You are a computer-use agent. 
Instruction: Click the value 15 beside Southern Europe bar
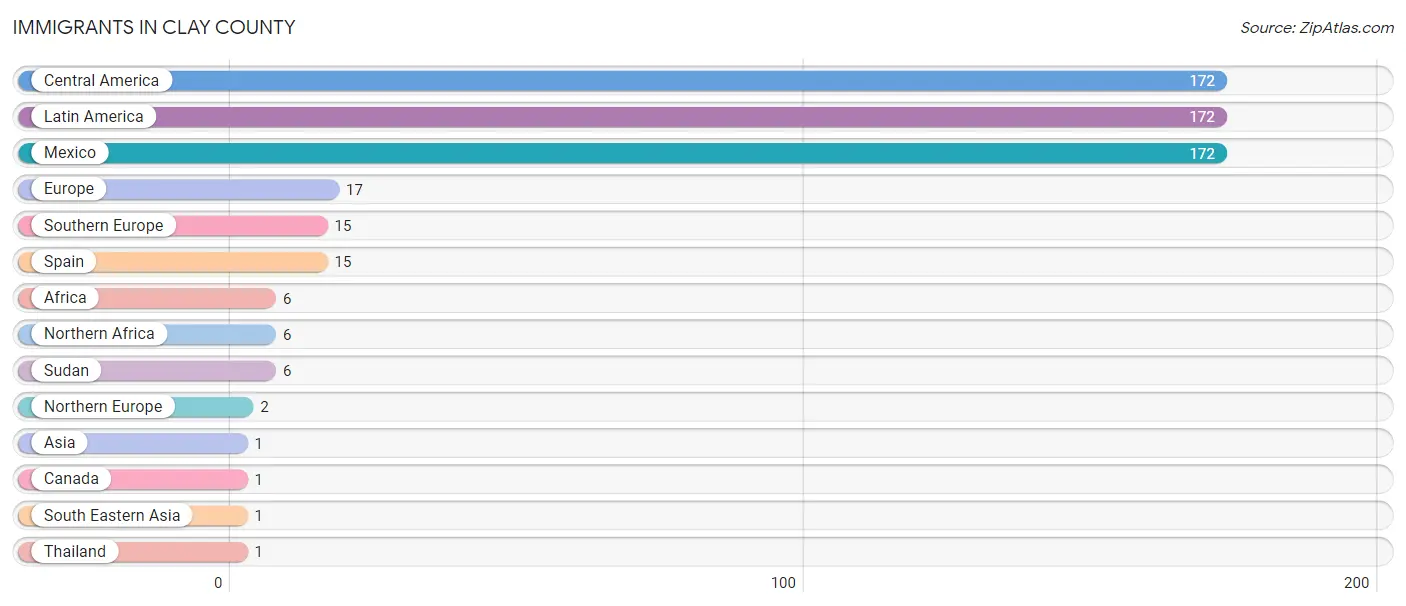[x=343, y=226]
